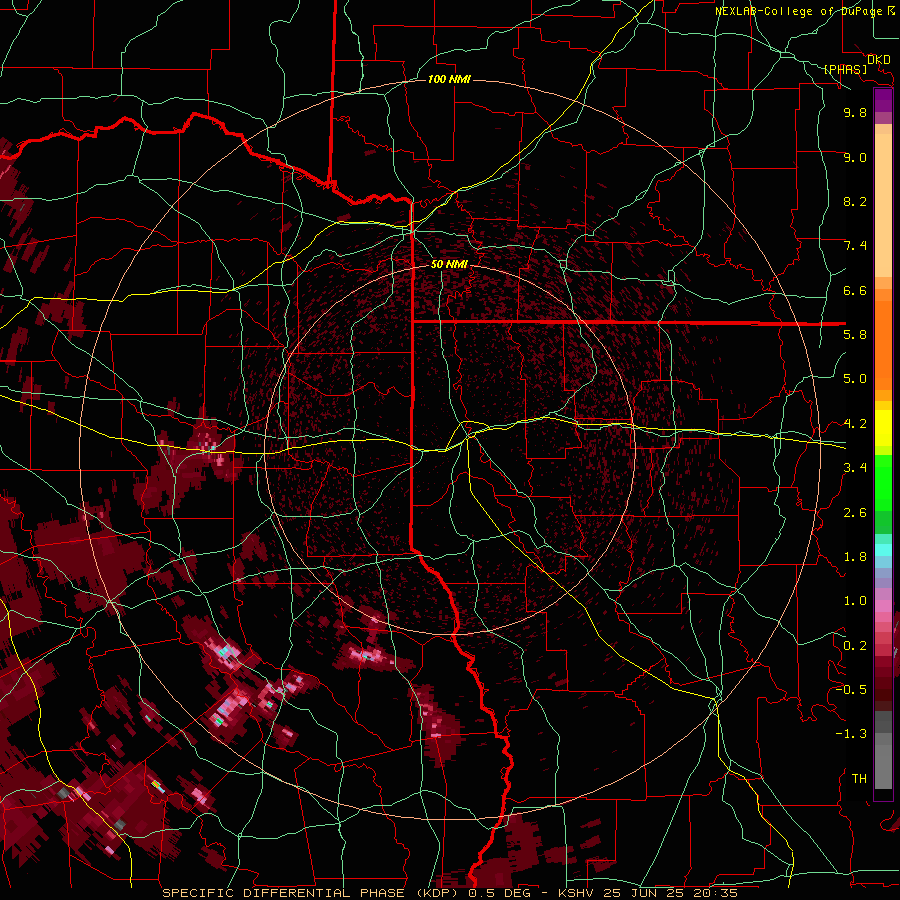
Task: Click the 3.4 scale value
Action: pos(855,468)
